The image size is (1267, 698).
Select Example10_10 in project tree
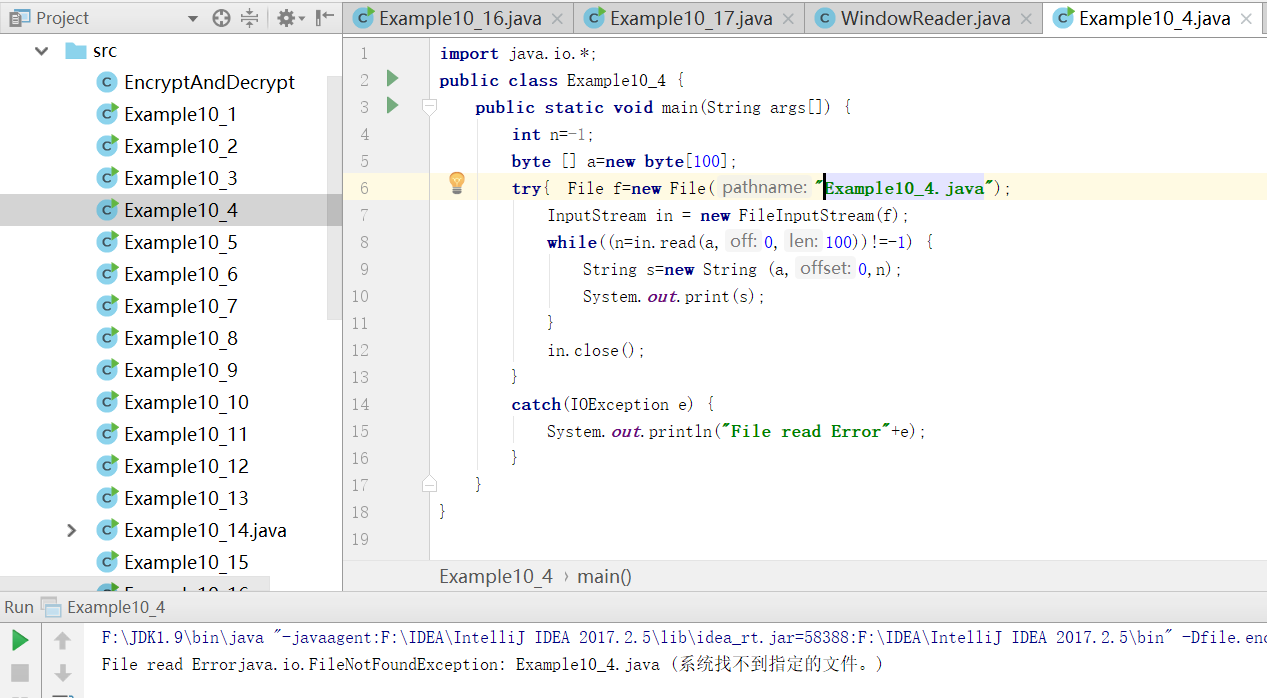(x=187, y=403)
